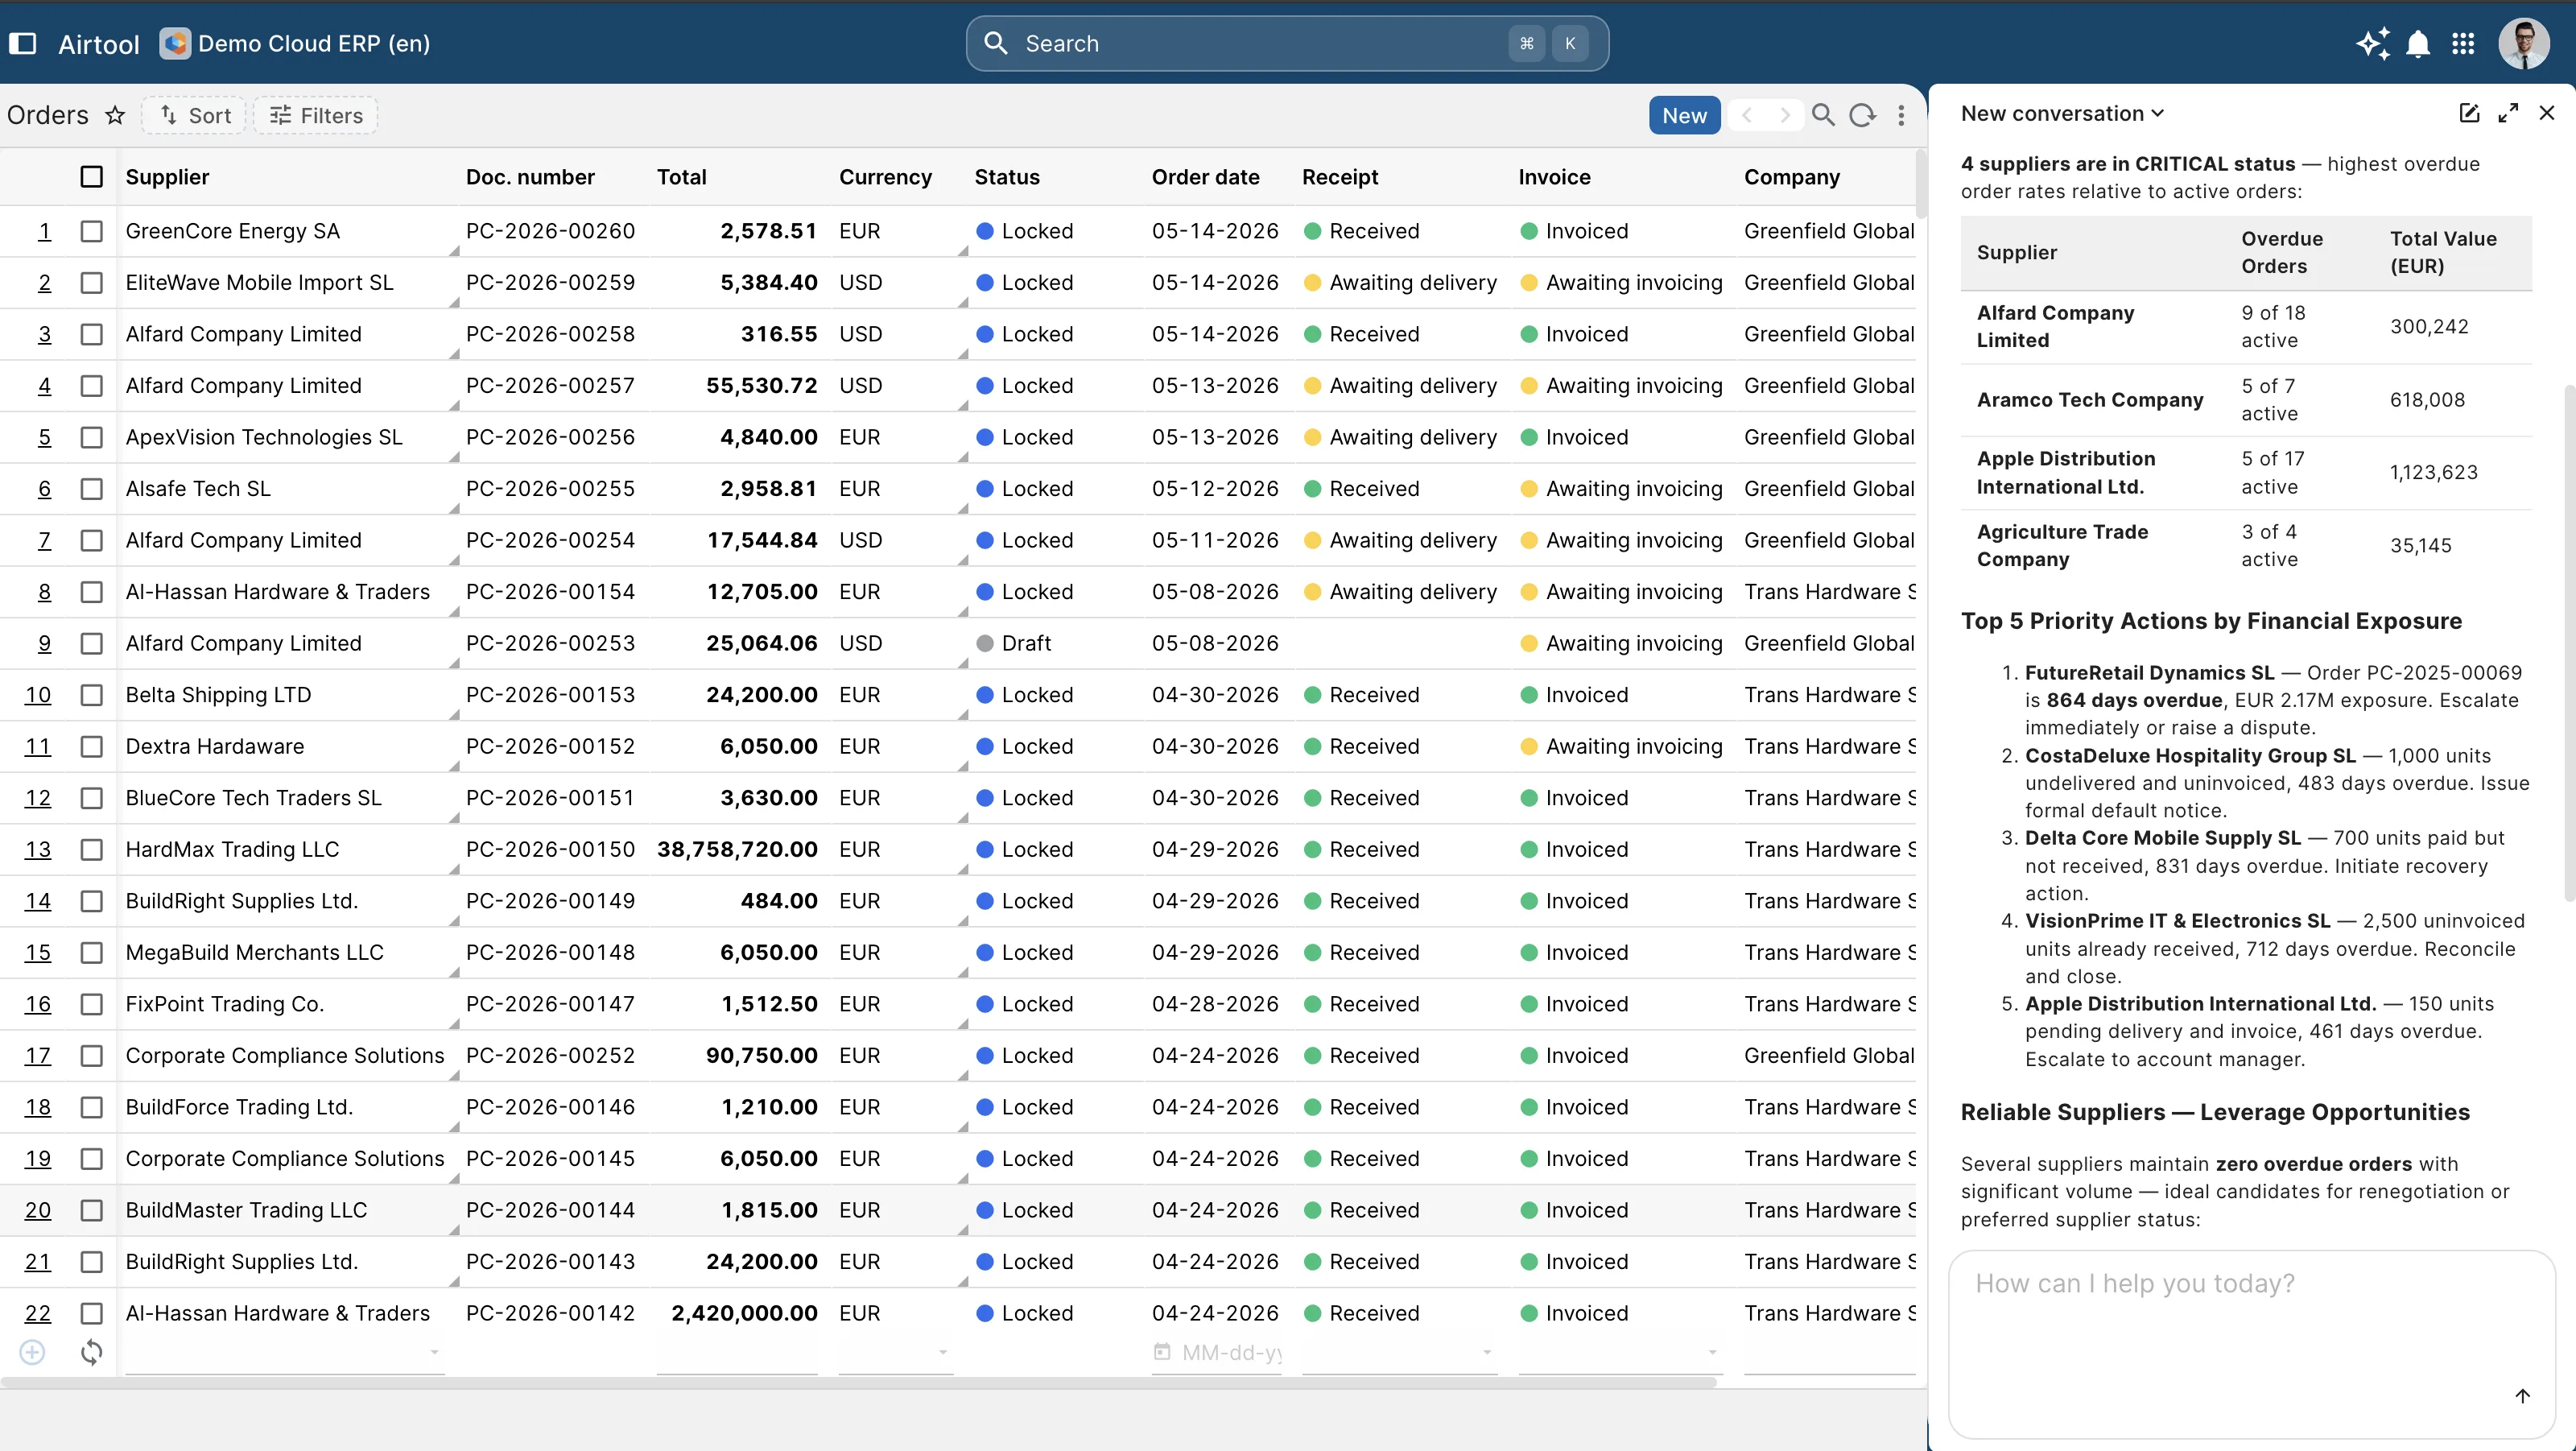Reset the new row with refresh icon
The width and height of the screenshot is (2576, 1451).
(91, 1352)
